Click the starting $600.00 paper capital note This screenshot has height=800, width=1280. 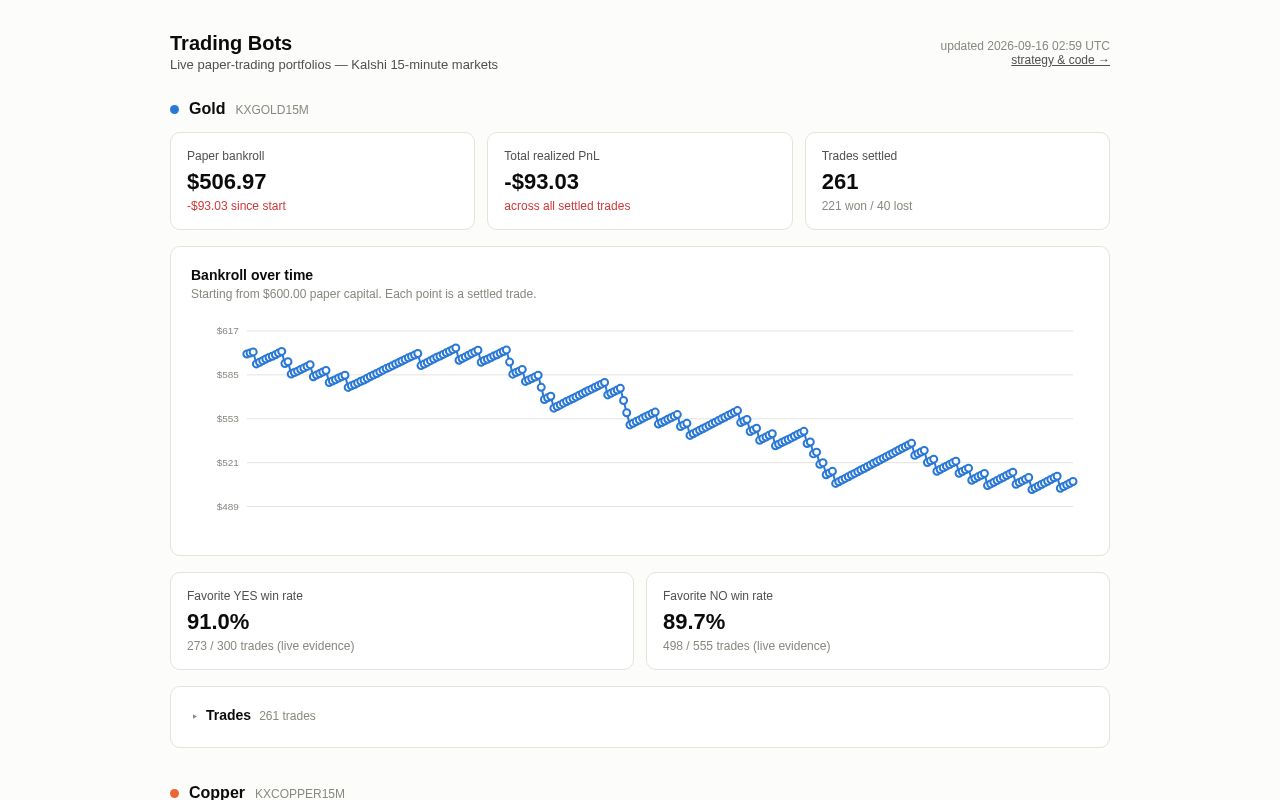click(364, 294)
